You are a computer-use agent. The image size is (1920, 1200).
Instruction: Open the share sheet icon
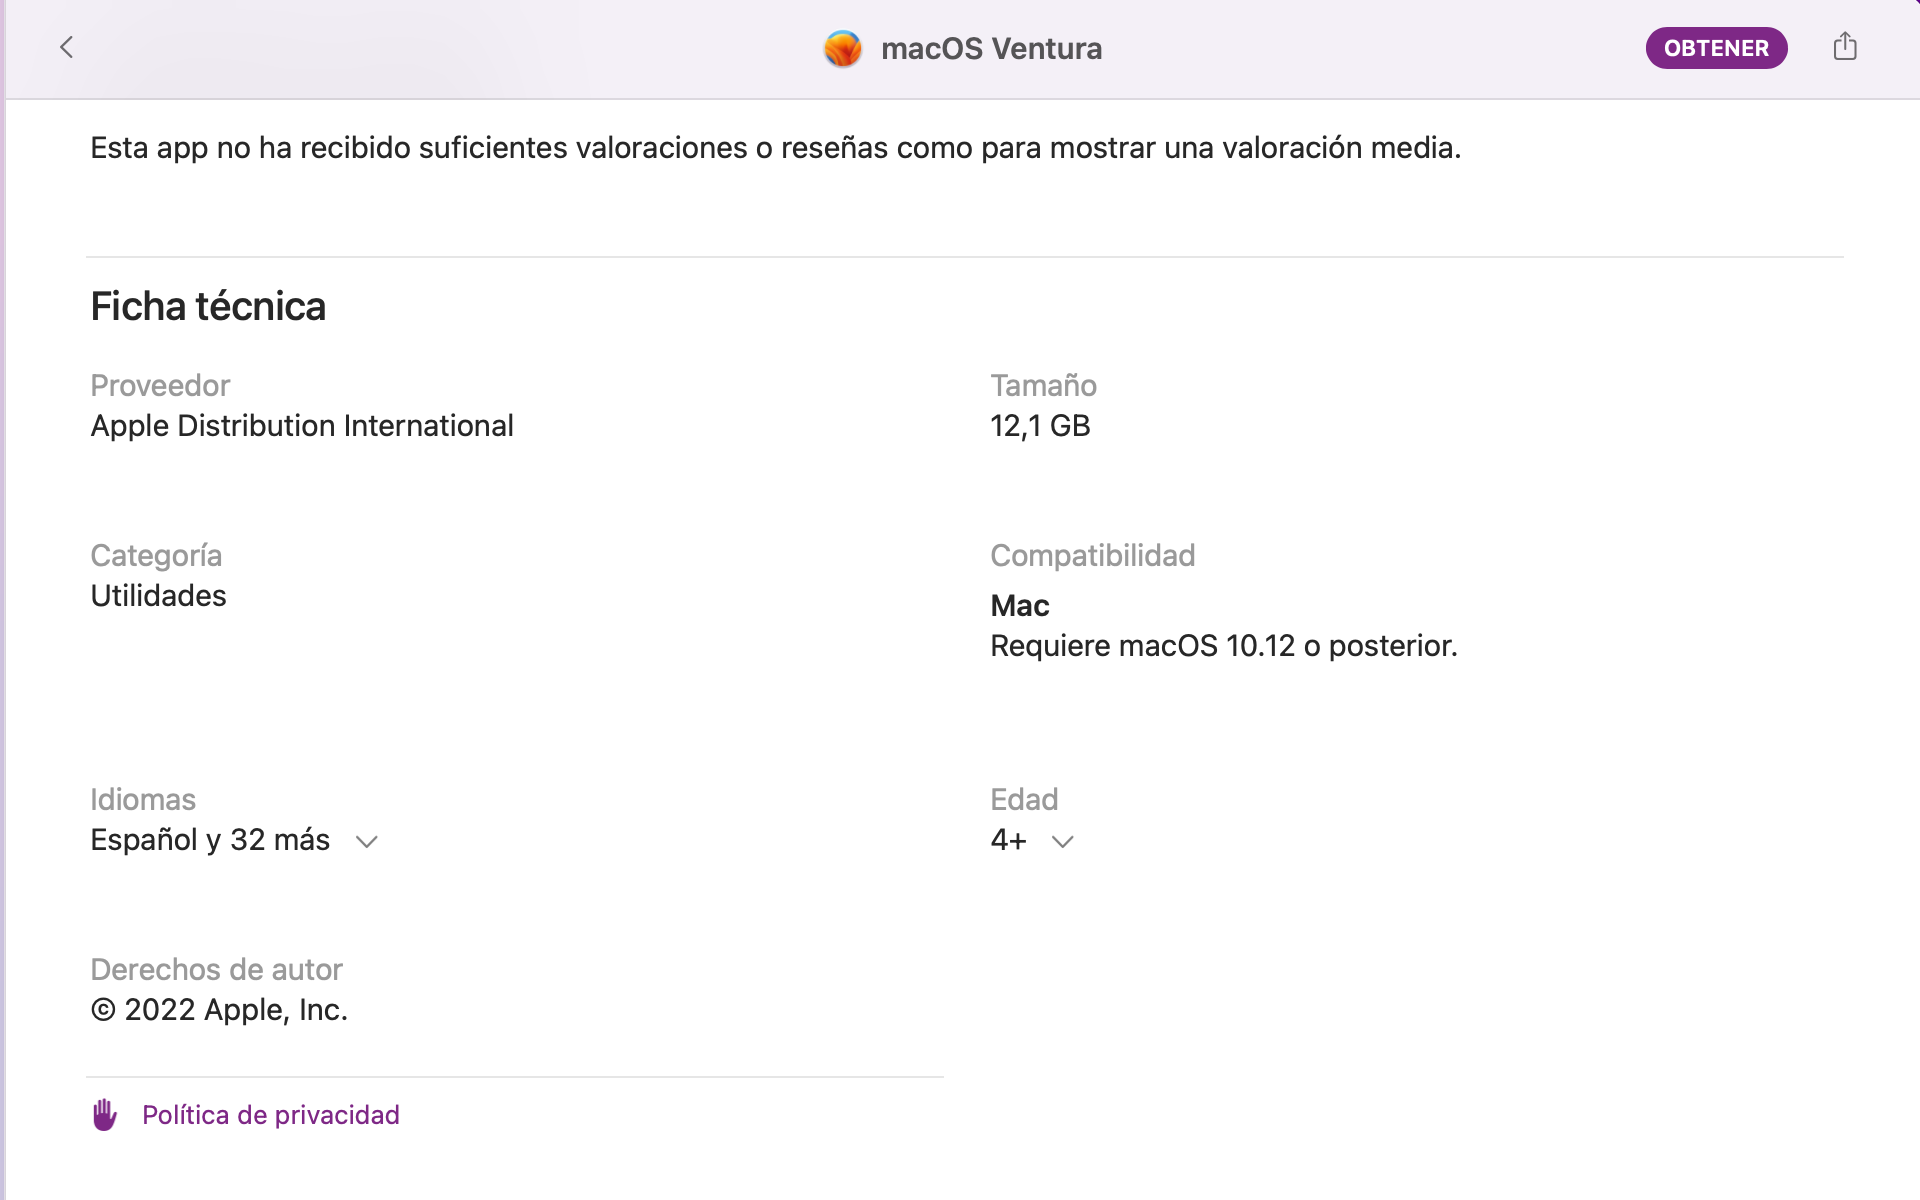pos(1845,47)
